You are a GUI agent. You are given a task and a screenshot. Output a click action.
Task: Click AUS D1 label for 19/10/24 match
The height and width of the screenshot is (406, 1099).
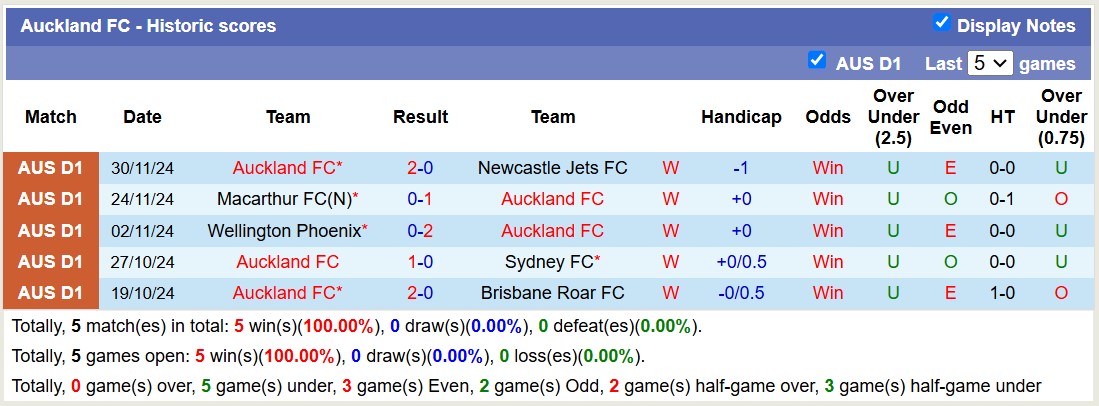[x=50, y=293]
